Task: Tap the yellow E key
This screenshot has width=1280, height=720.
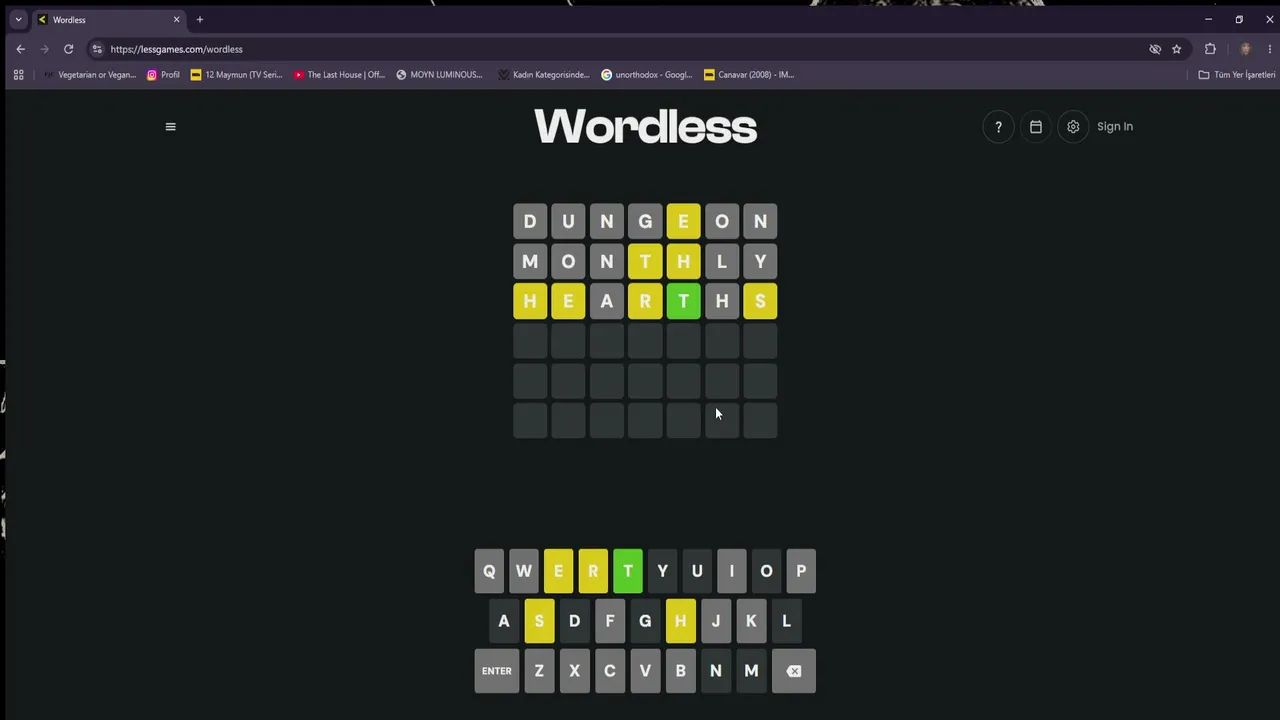Action: pos(558,571)
